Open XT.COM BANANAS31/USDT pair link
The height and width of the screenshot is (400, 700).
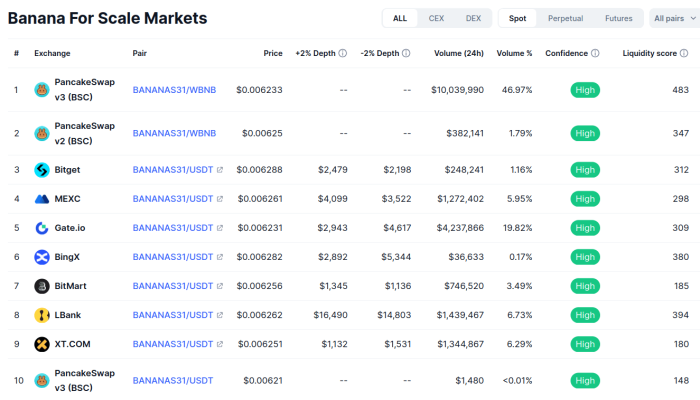(x=173, y=344)
